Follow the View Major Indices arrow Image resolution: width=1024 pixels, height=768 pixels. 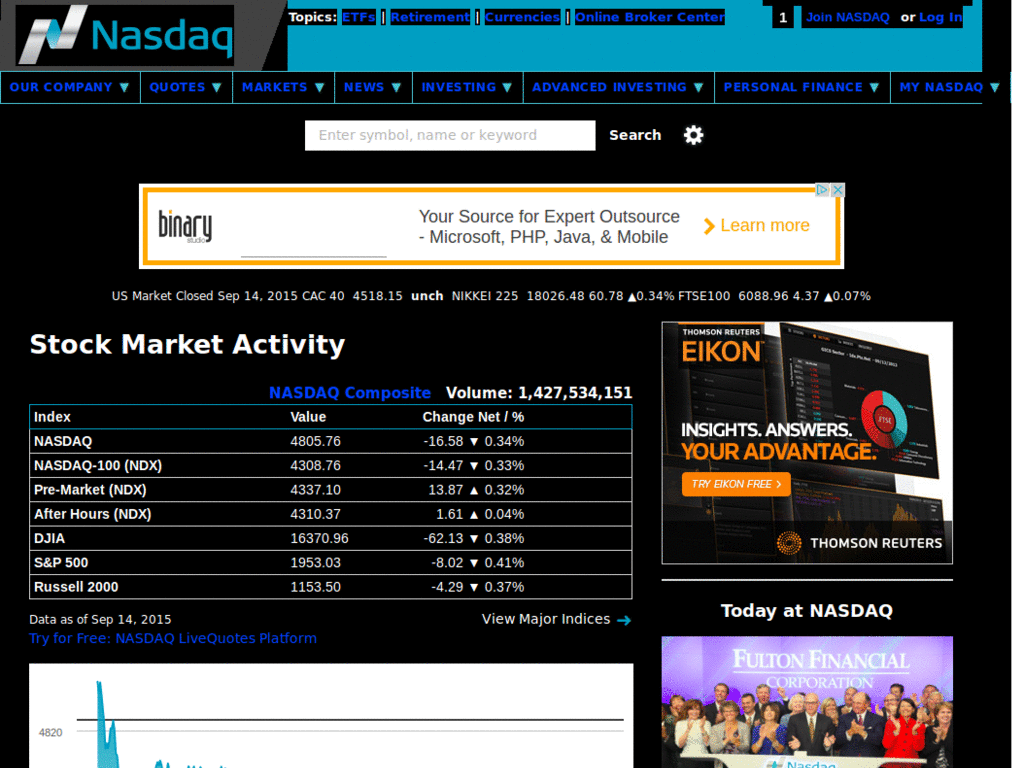(x=624, y=620)
